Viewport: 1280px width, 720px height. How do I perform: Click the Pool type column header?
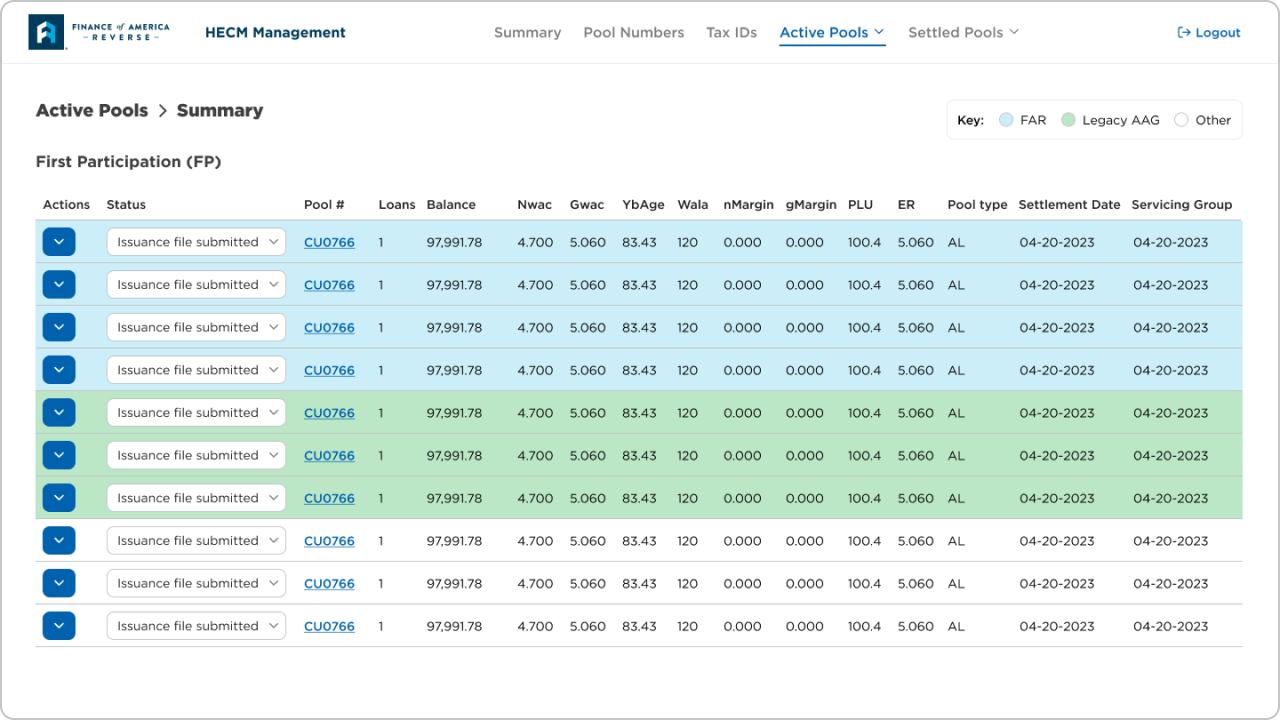(978, 204)
